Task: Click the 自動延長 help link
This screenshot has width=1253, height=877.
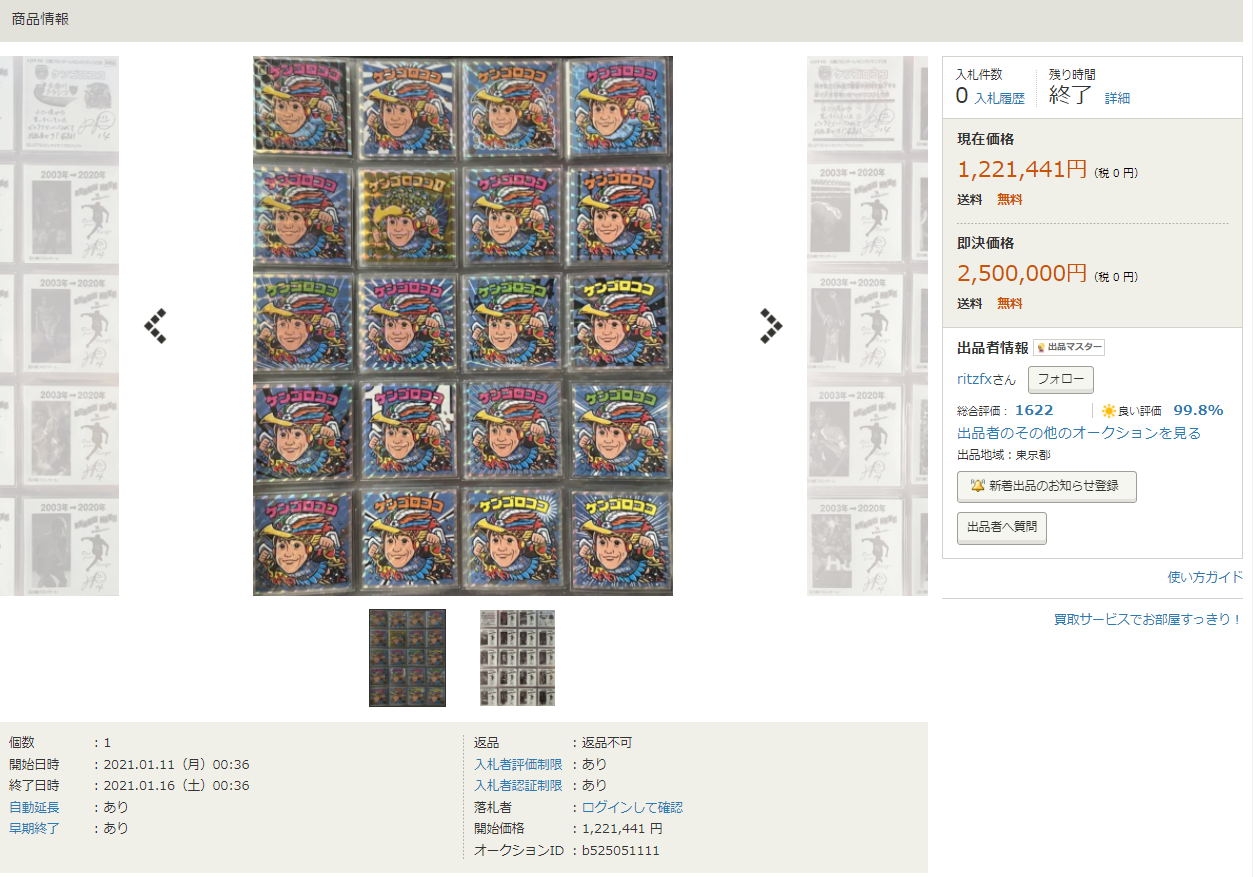Action: [34, 807]
